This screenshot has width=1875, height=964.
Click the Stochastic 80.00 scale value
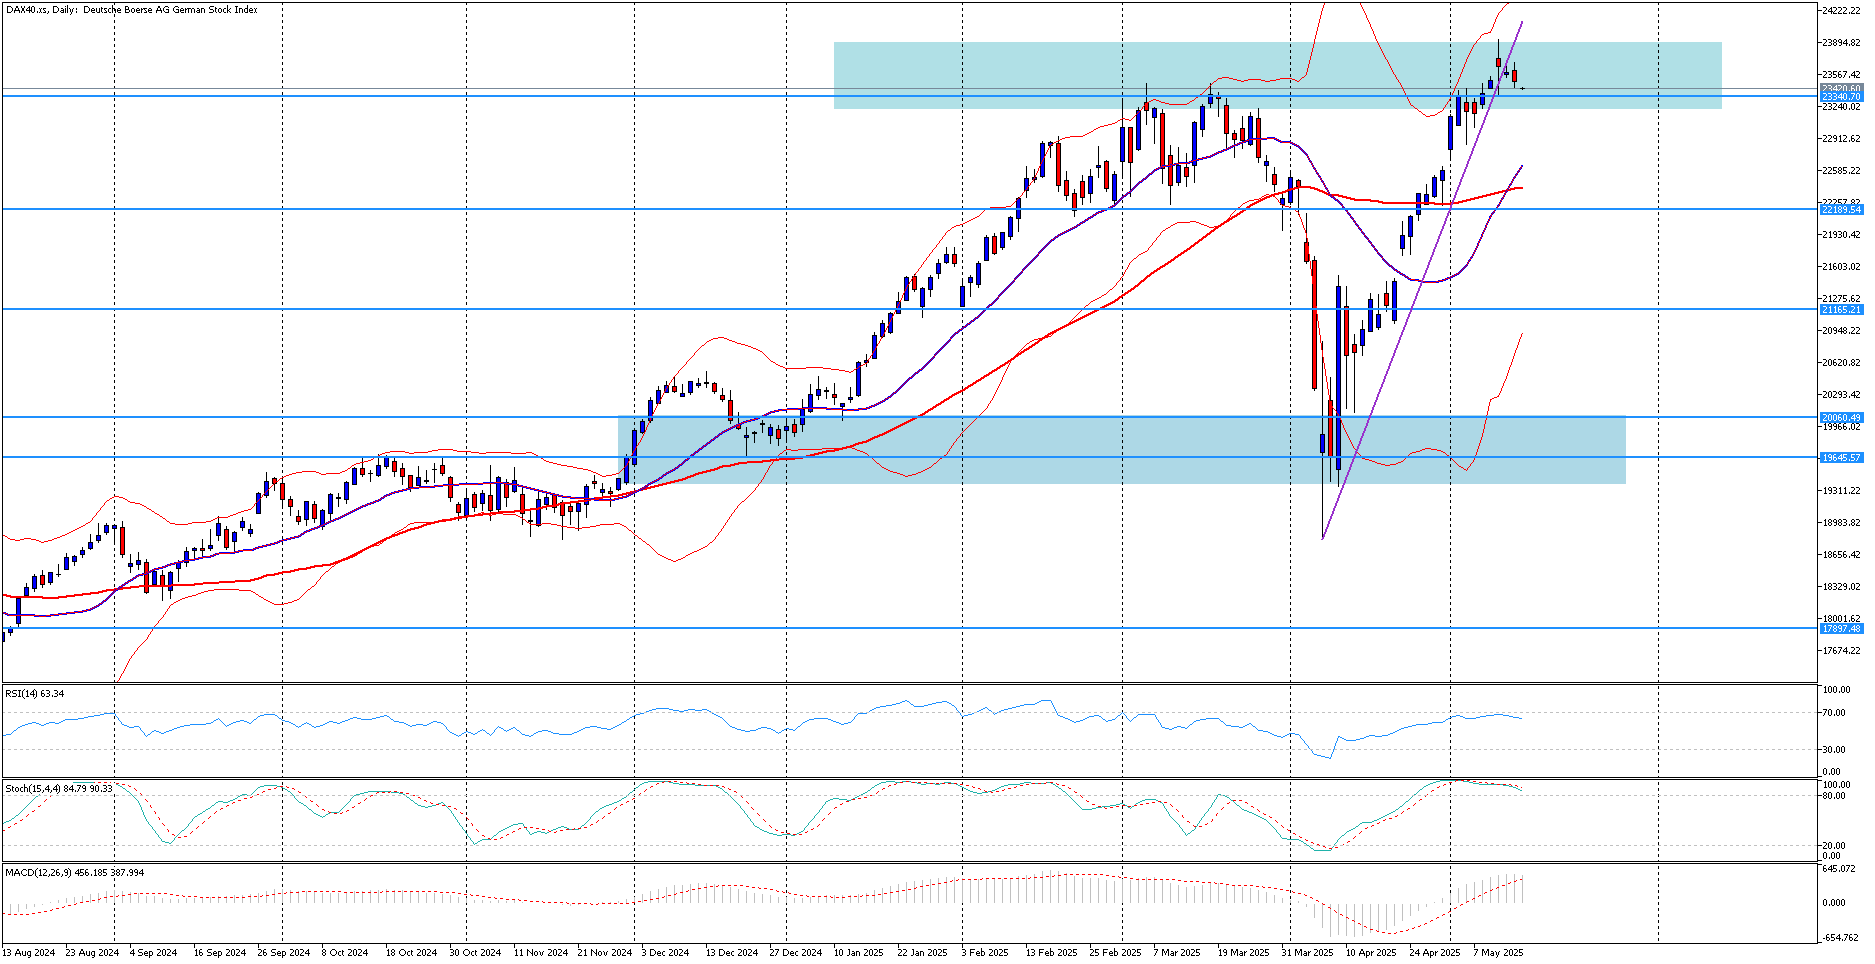point(1834,796)
